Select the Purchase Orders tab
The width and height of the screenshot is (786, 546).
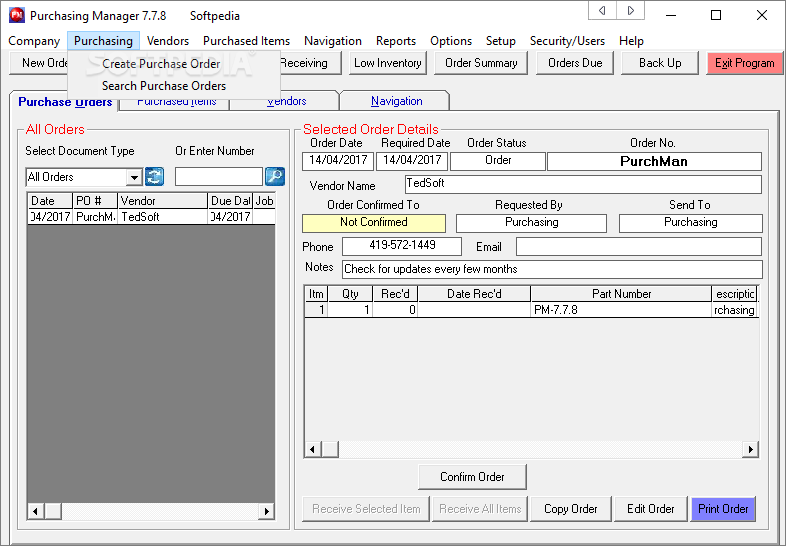(65, 102)
